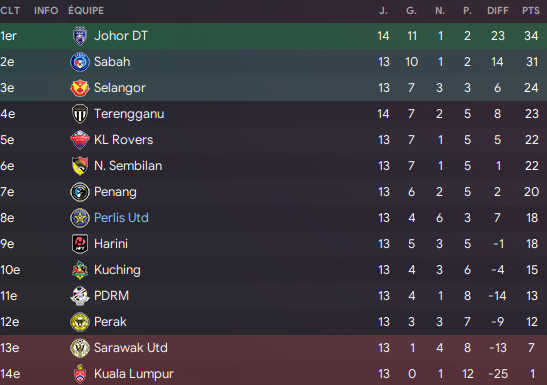Open the Perlis Utd team link
This screenshot has width=547, height=385.
[121, 218]
